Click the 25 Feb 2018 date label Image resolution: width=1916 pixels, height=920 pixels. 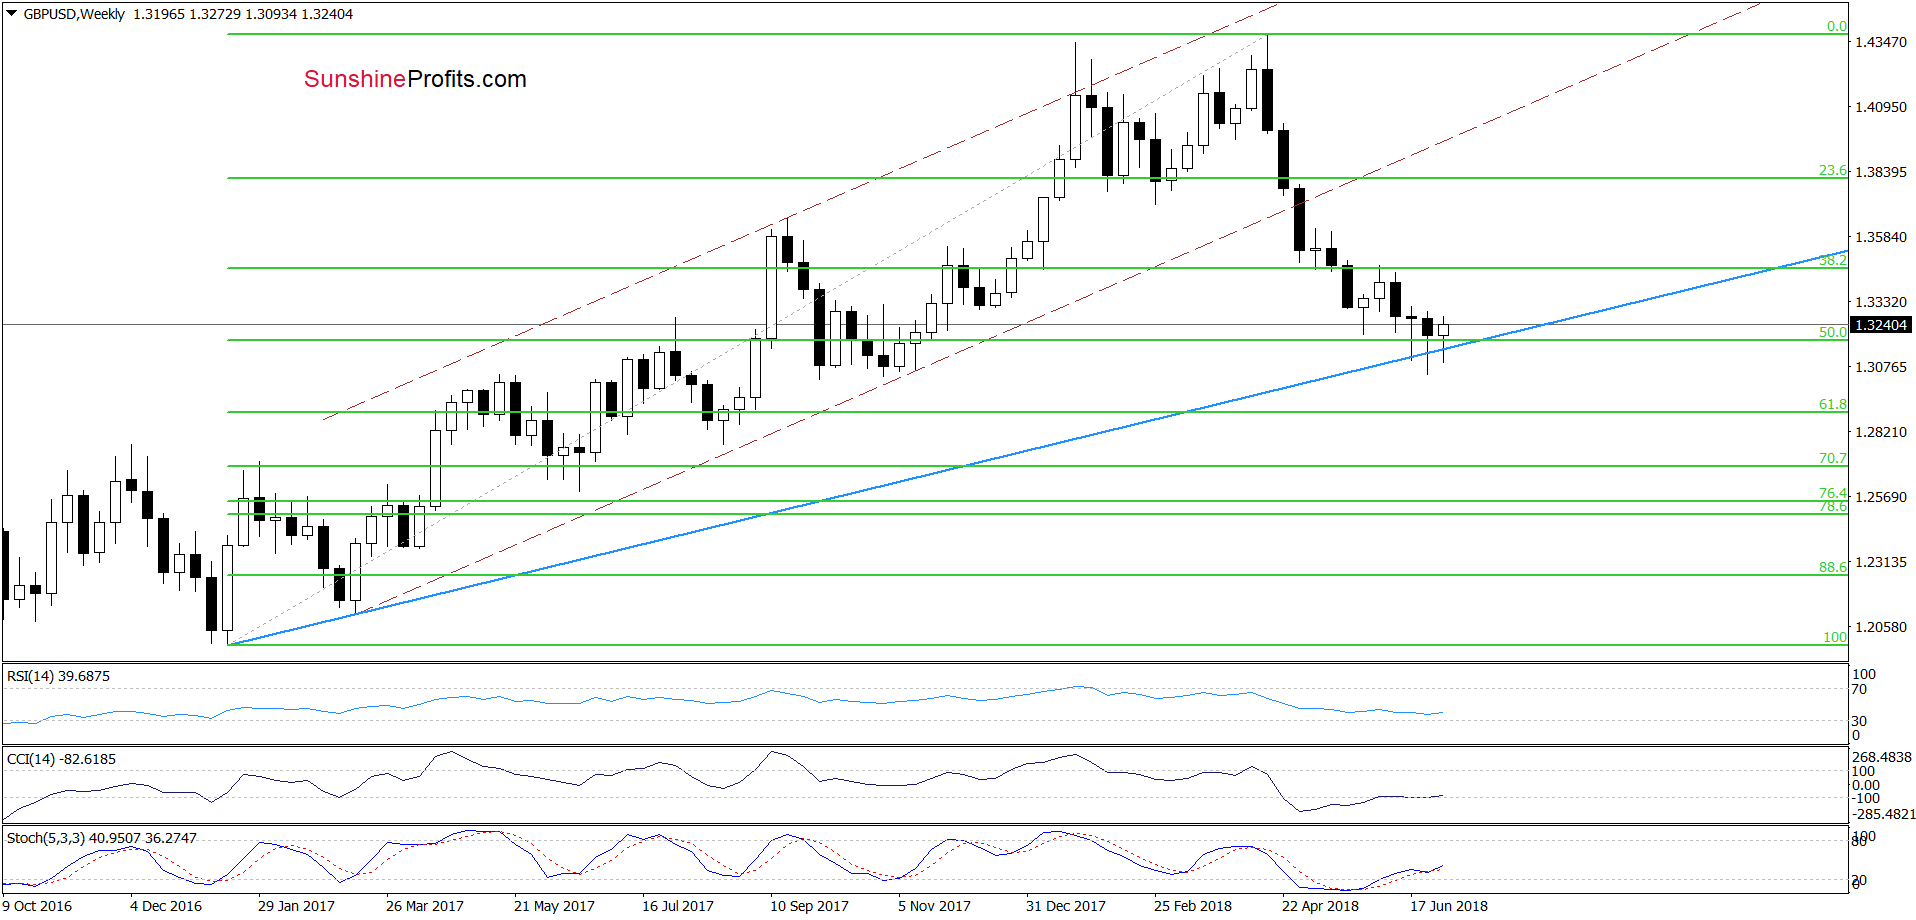point(1193,906)
